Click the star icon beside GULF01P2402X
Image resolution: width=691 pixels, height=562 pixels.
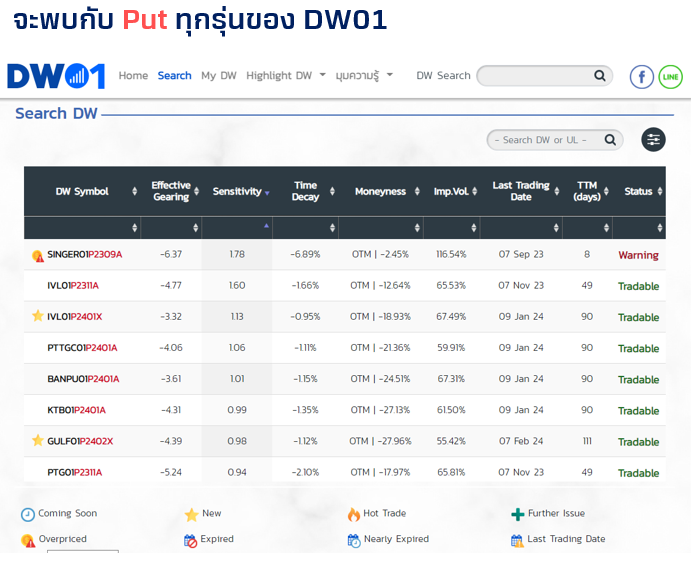(x=38, y=441)
